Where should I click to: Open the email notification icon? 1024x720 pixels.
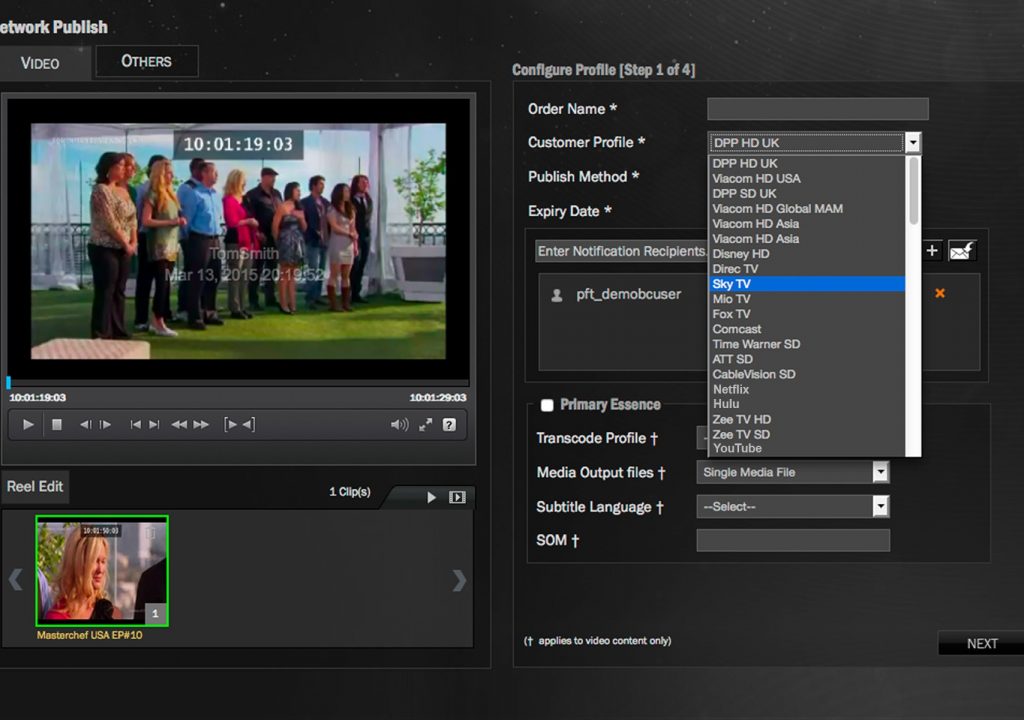point(962,250)
